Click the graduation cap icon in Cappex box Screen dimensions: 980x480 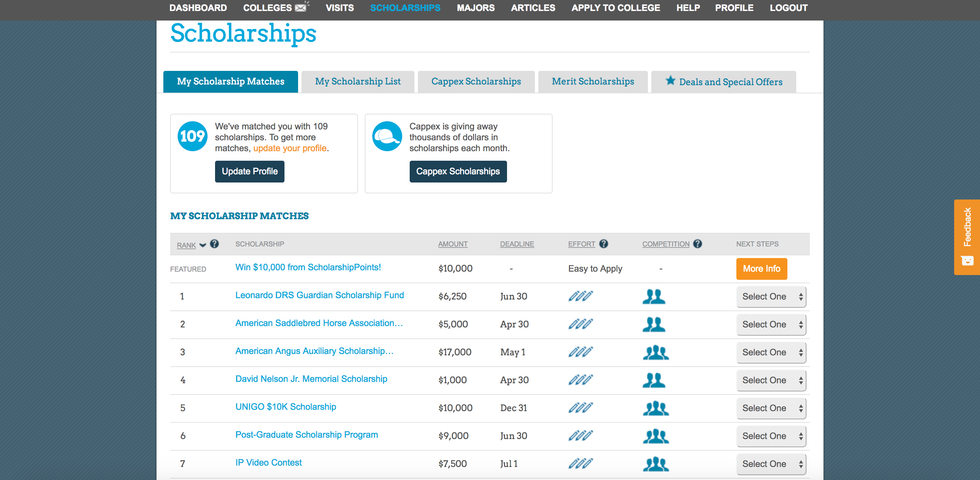coord(387,137)
